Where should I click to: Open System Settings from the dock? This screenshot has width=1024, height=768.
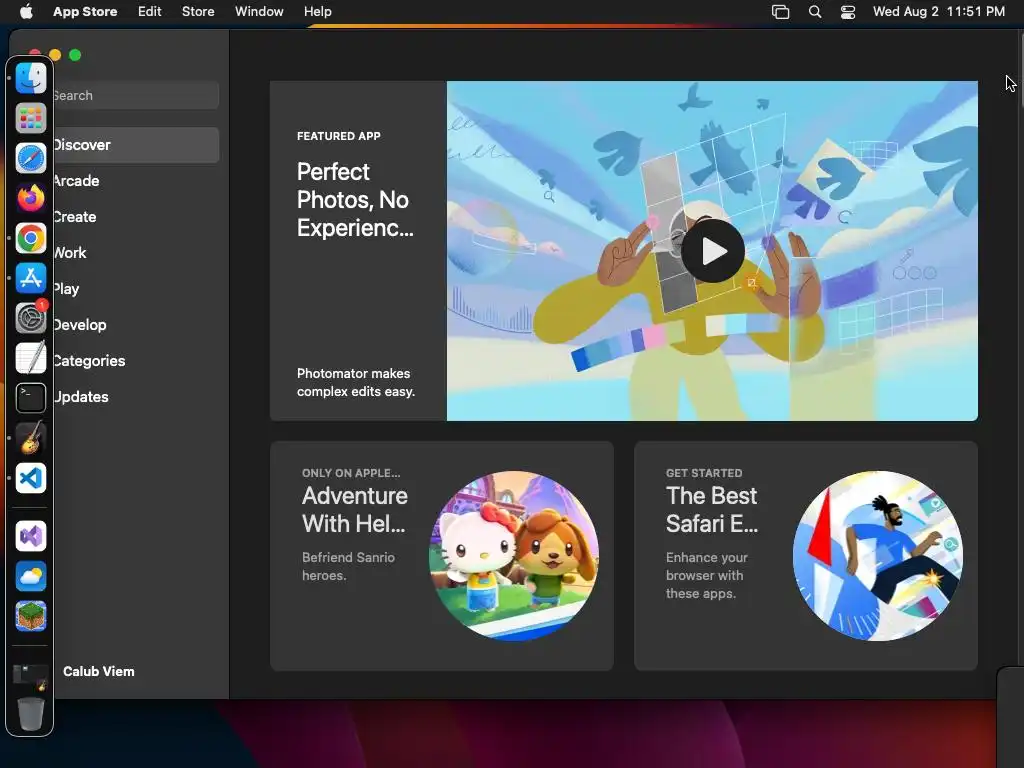(x=31, y=318)
